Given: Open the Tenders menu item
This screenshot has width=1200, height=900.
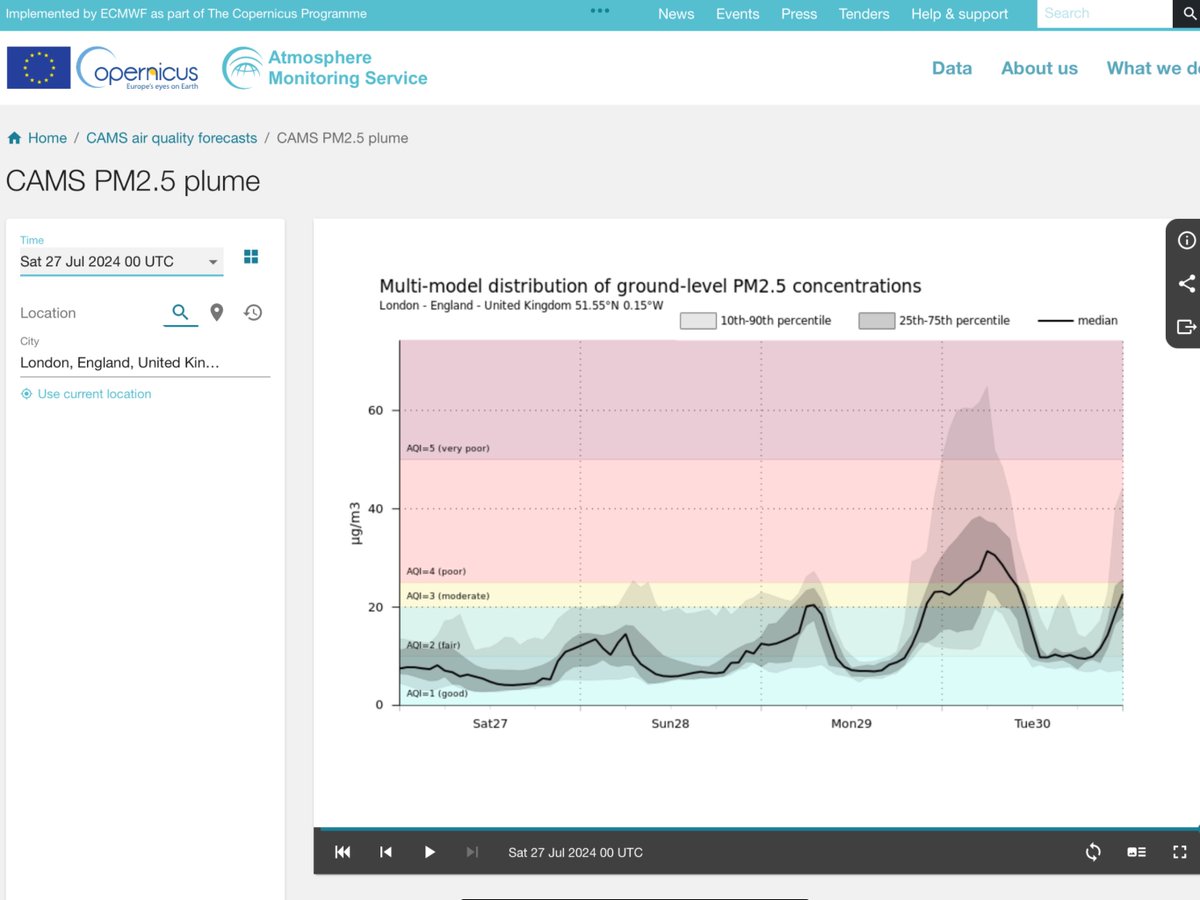Looking at the screenshot, I should click(x=864, y=14).
